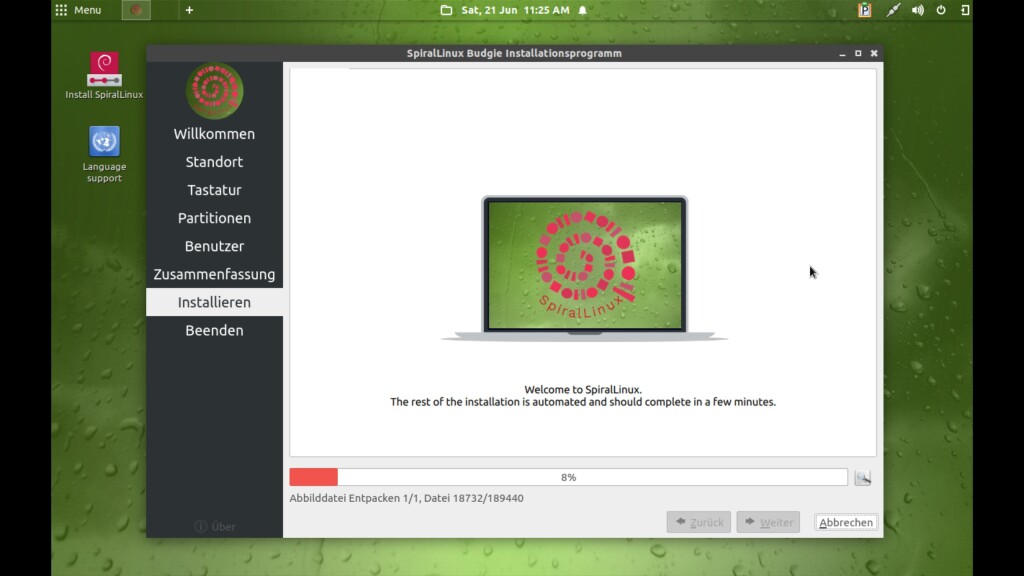Click the installer window title bar

pyautogui.click(x=514, y=54)
